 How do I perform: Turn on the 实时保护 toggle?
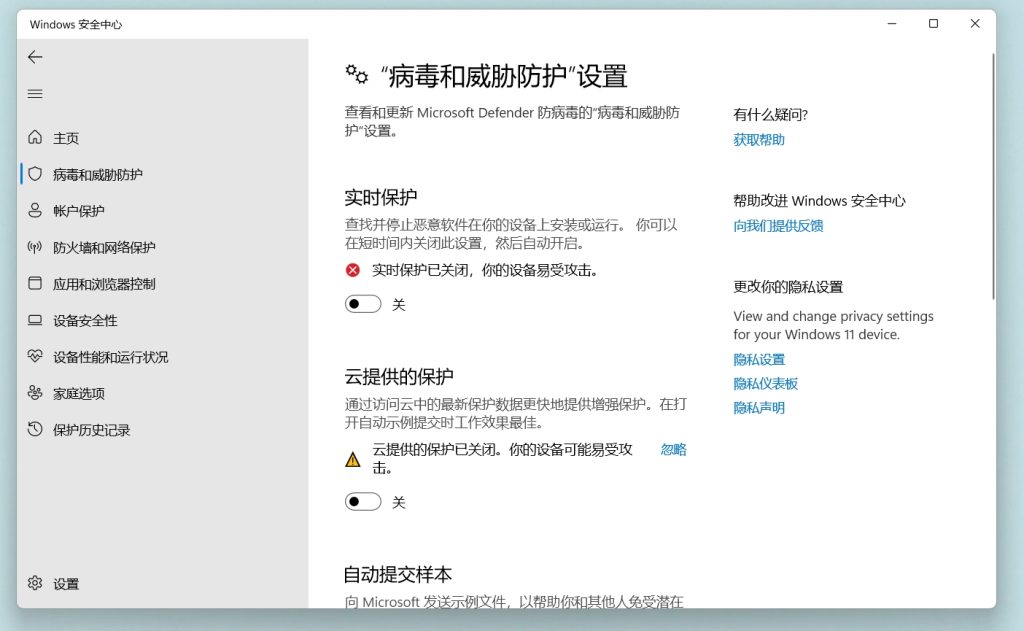point(363,304)
